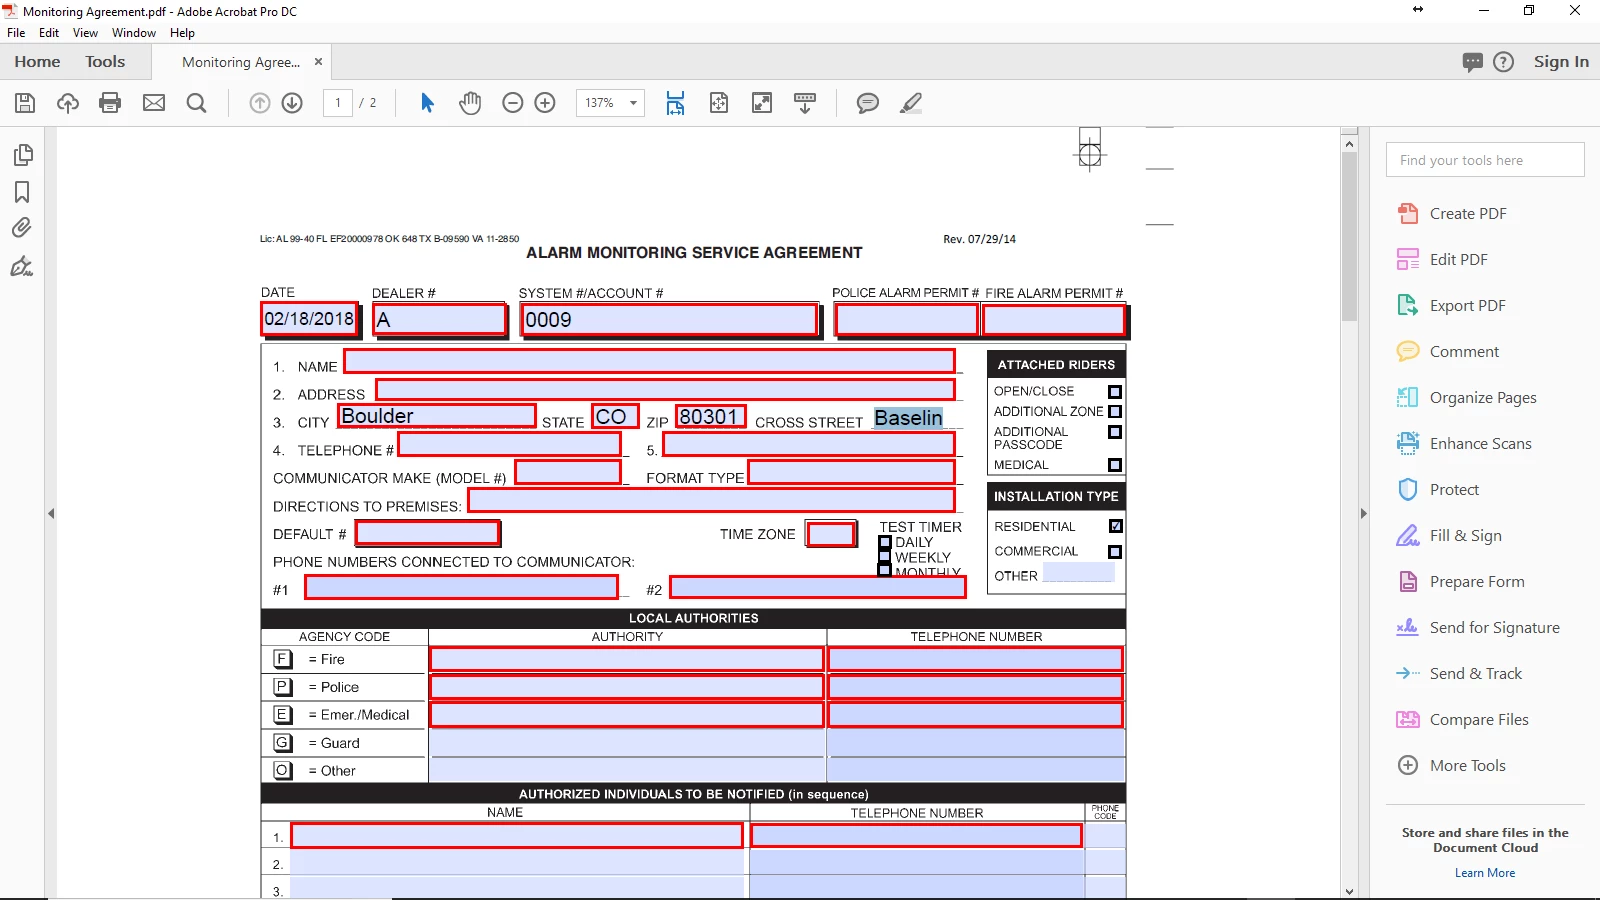Collapse the right tools pane arrow
Image resolution: width=1600 pixels, height=900 pixels.
coord(1363,513)
